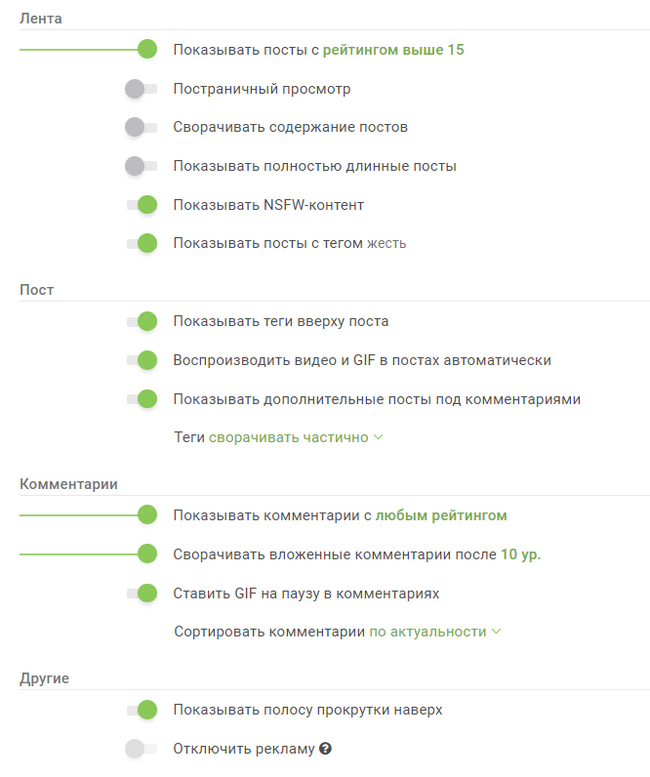
Task: Disable Показывать NSFW-контент toggle
Action: (x=141, y=205)
